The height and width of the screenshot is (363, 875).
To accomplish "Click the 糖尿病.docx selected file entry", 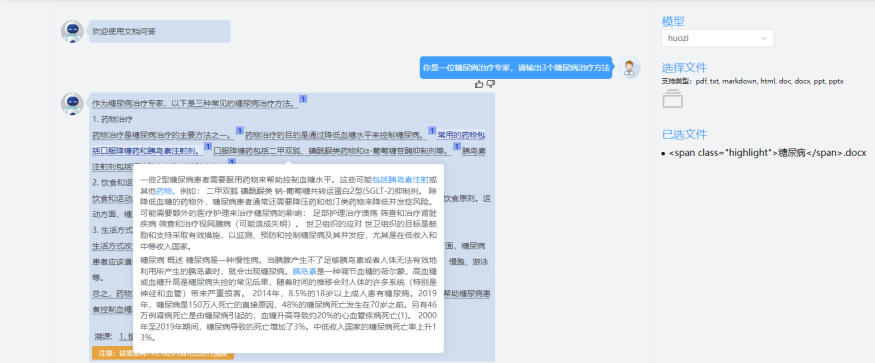I will click(767, 152).
